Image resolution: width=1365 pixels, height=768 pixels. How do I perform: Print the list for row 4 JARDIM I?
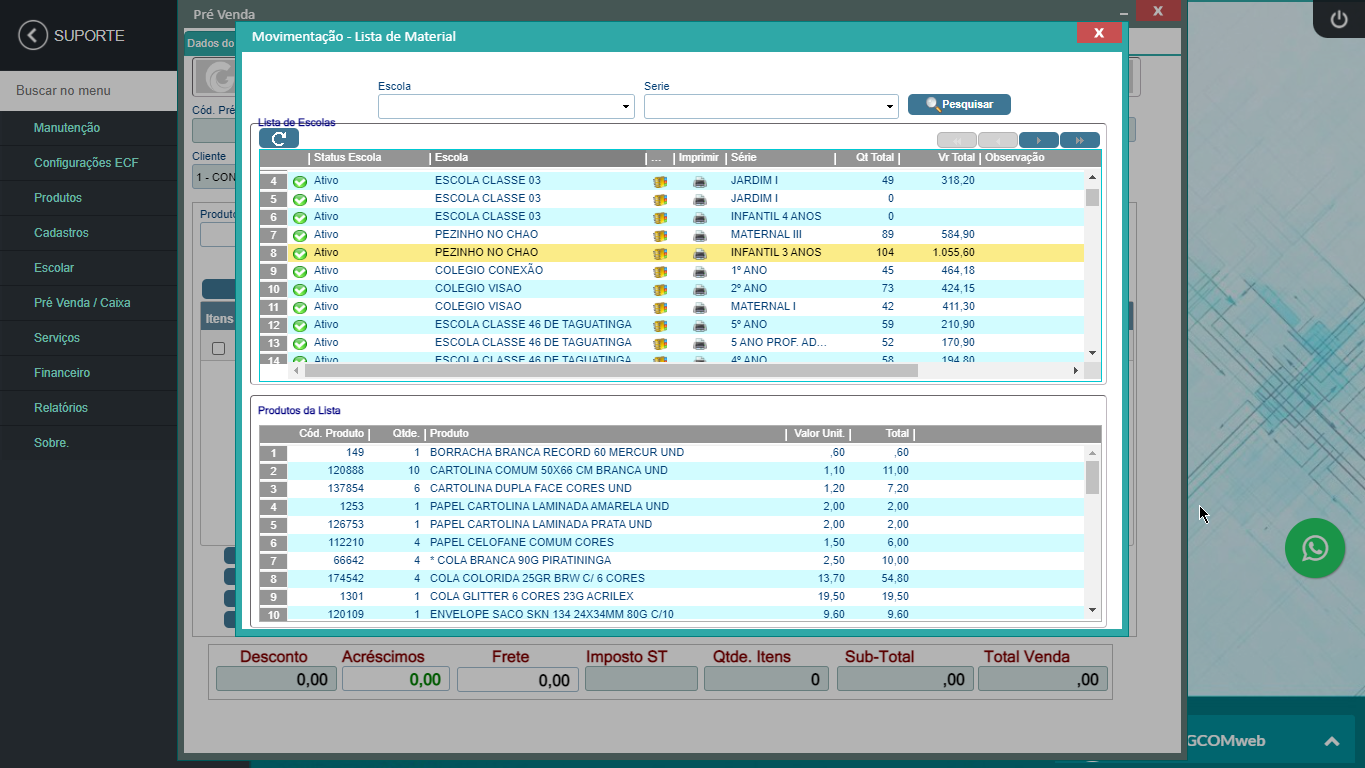pyautogui.click(x=700, y=181)
